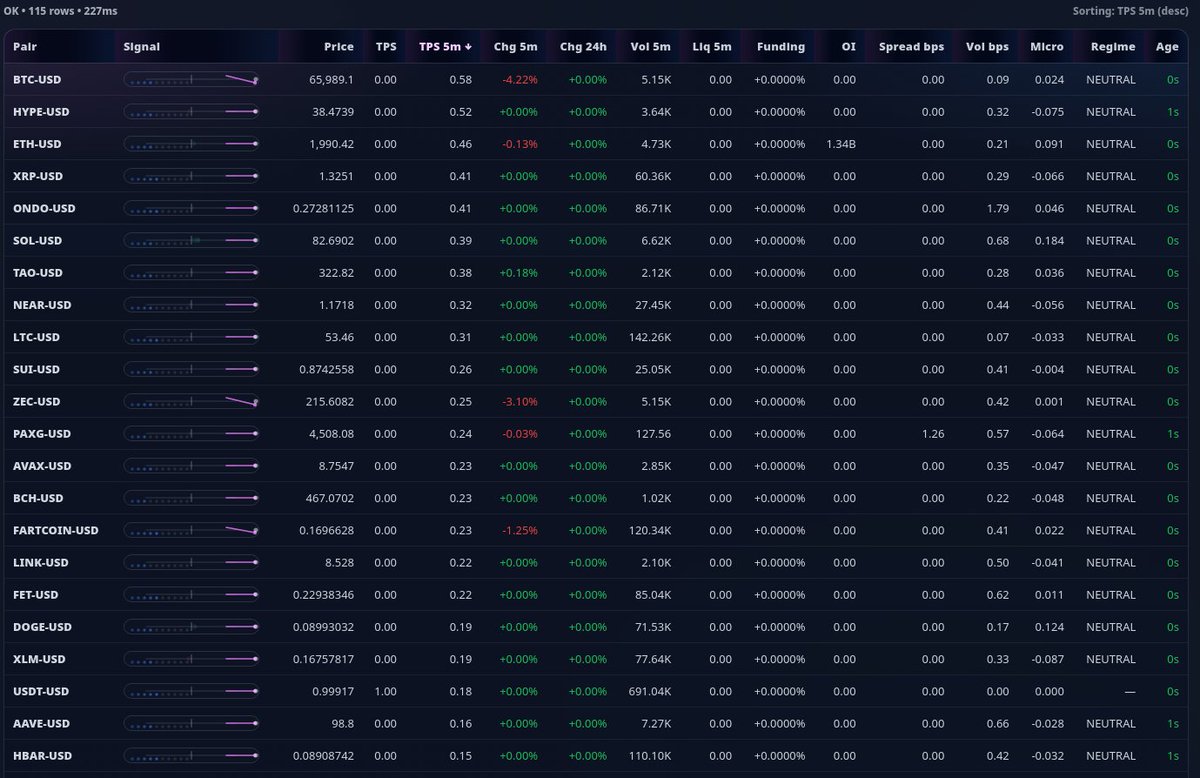Click SOL-USD Micro value 0.184
Screen dimensions: 1200x778
click(x=1049, y=241)
